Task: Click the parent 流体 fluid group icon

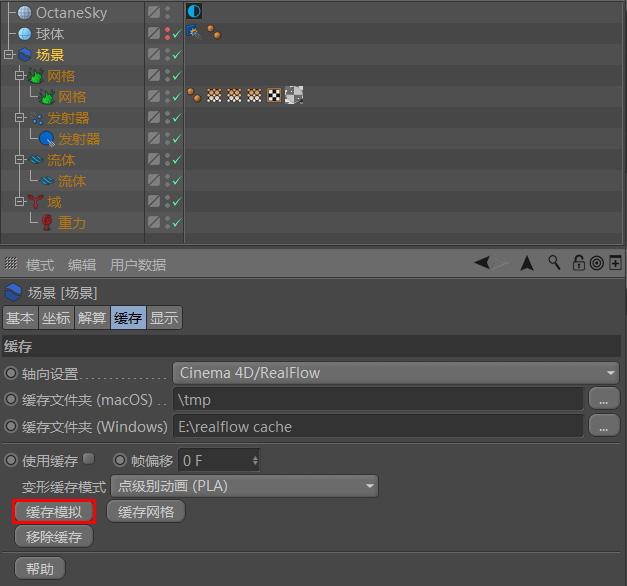Action: click(x=36, y=160)
